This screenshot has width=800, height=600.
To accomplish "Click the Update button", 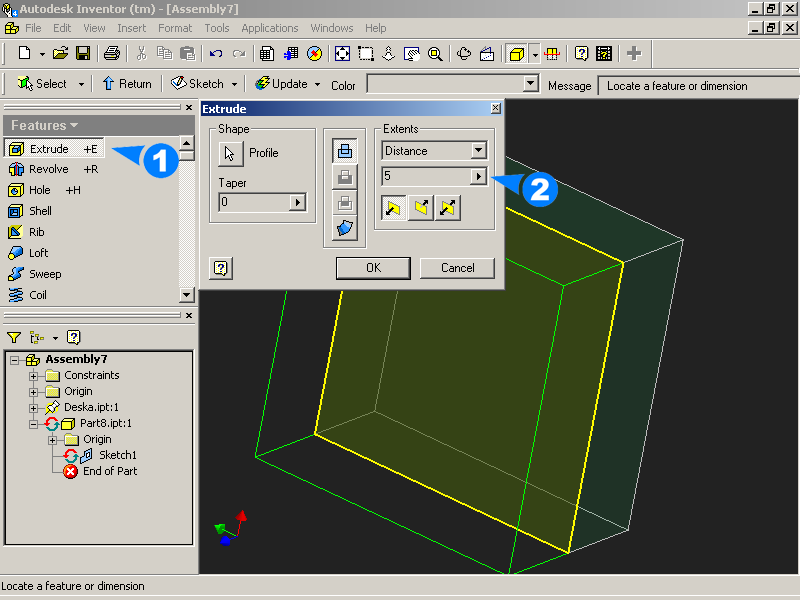I will tap(281, 84).
